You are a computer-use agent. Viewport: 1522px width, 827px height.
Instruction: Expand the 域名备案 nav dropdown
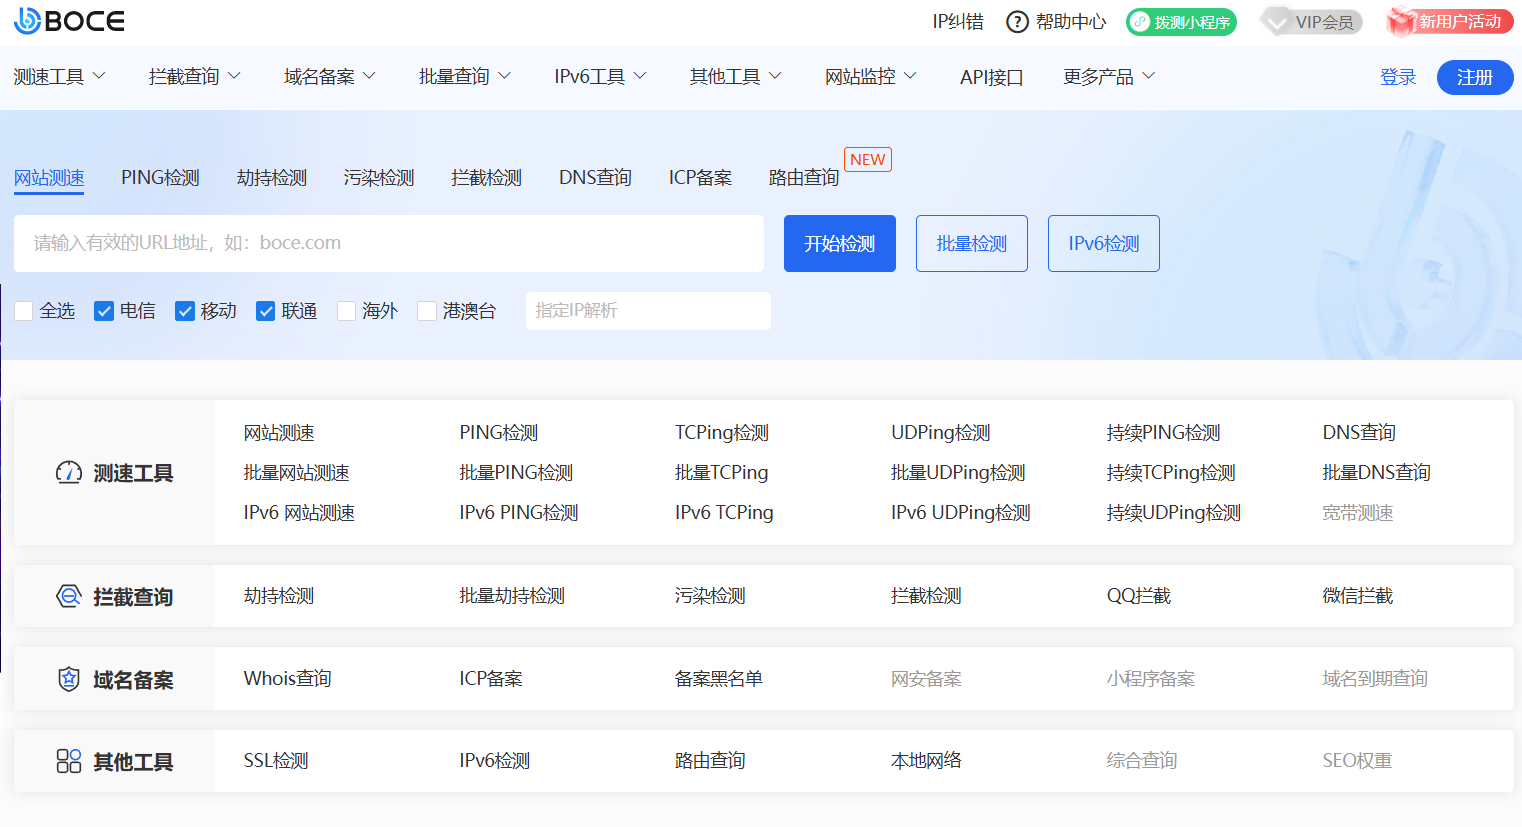click(329, 77)
